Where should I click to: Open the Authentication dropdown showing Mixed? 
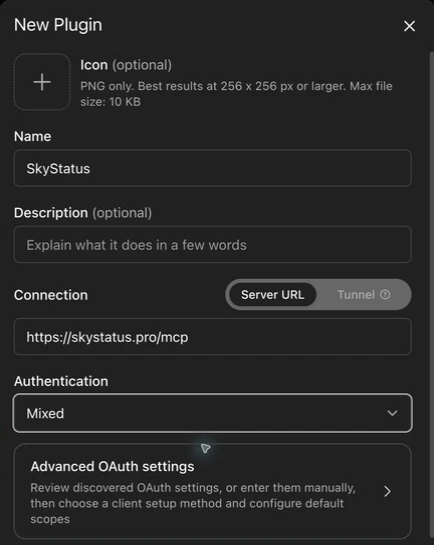tap(213, 413)
